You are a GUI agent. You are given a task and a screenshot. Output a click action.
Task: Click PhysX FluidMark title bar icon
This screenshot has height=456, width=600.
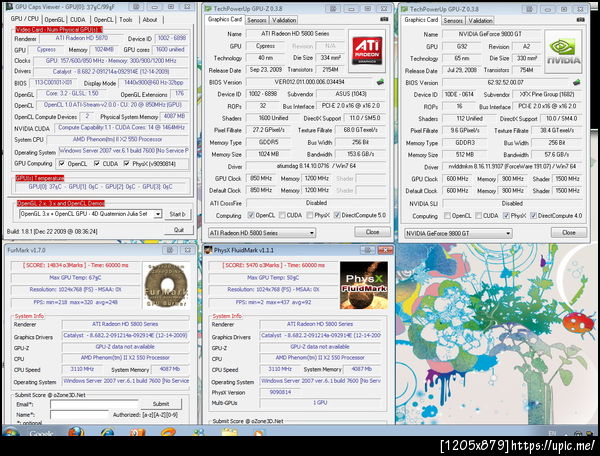coord(208,250)
